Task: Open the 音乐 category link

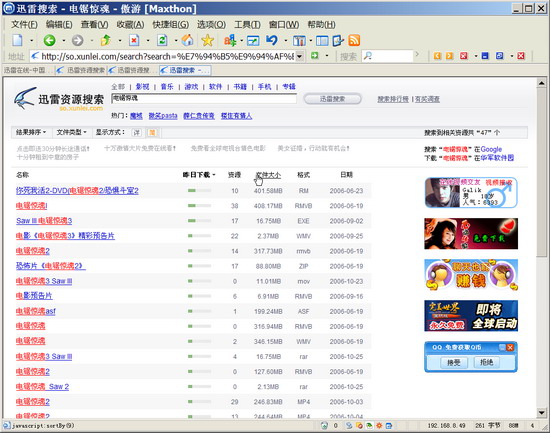Action: [167, 87]
